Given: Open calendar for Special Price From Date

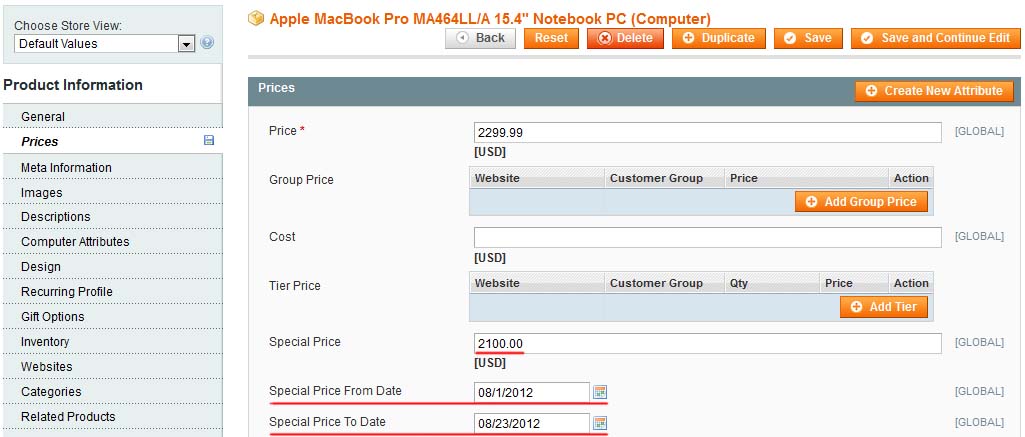Looking at the screenshot, I should [x=600, y=392].
